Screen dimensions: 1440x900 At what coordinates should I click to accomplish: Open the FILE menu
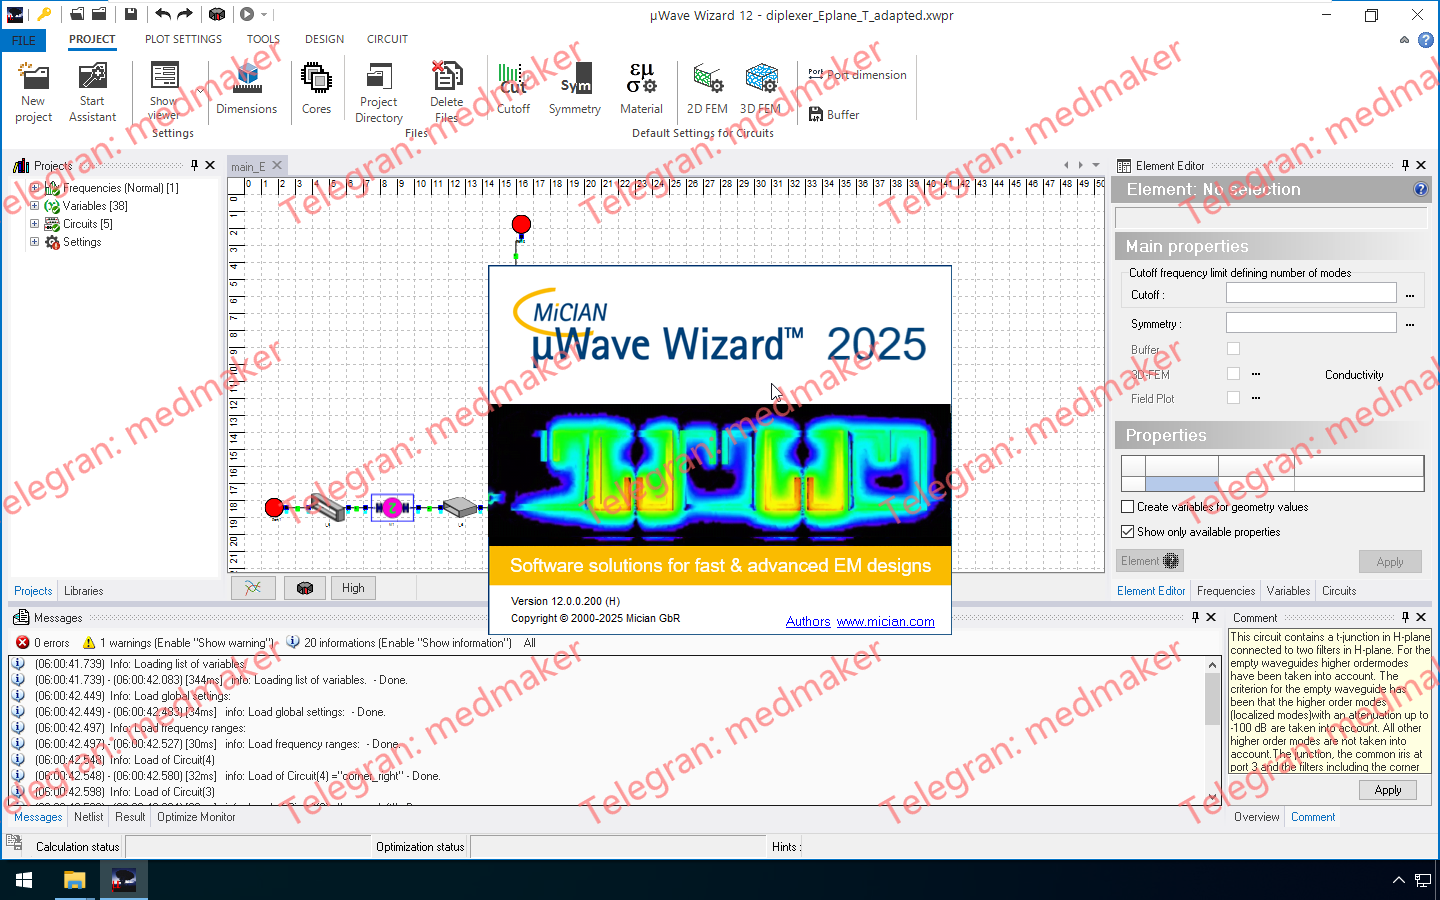pos(24,40)
